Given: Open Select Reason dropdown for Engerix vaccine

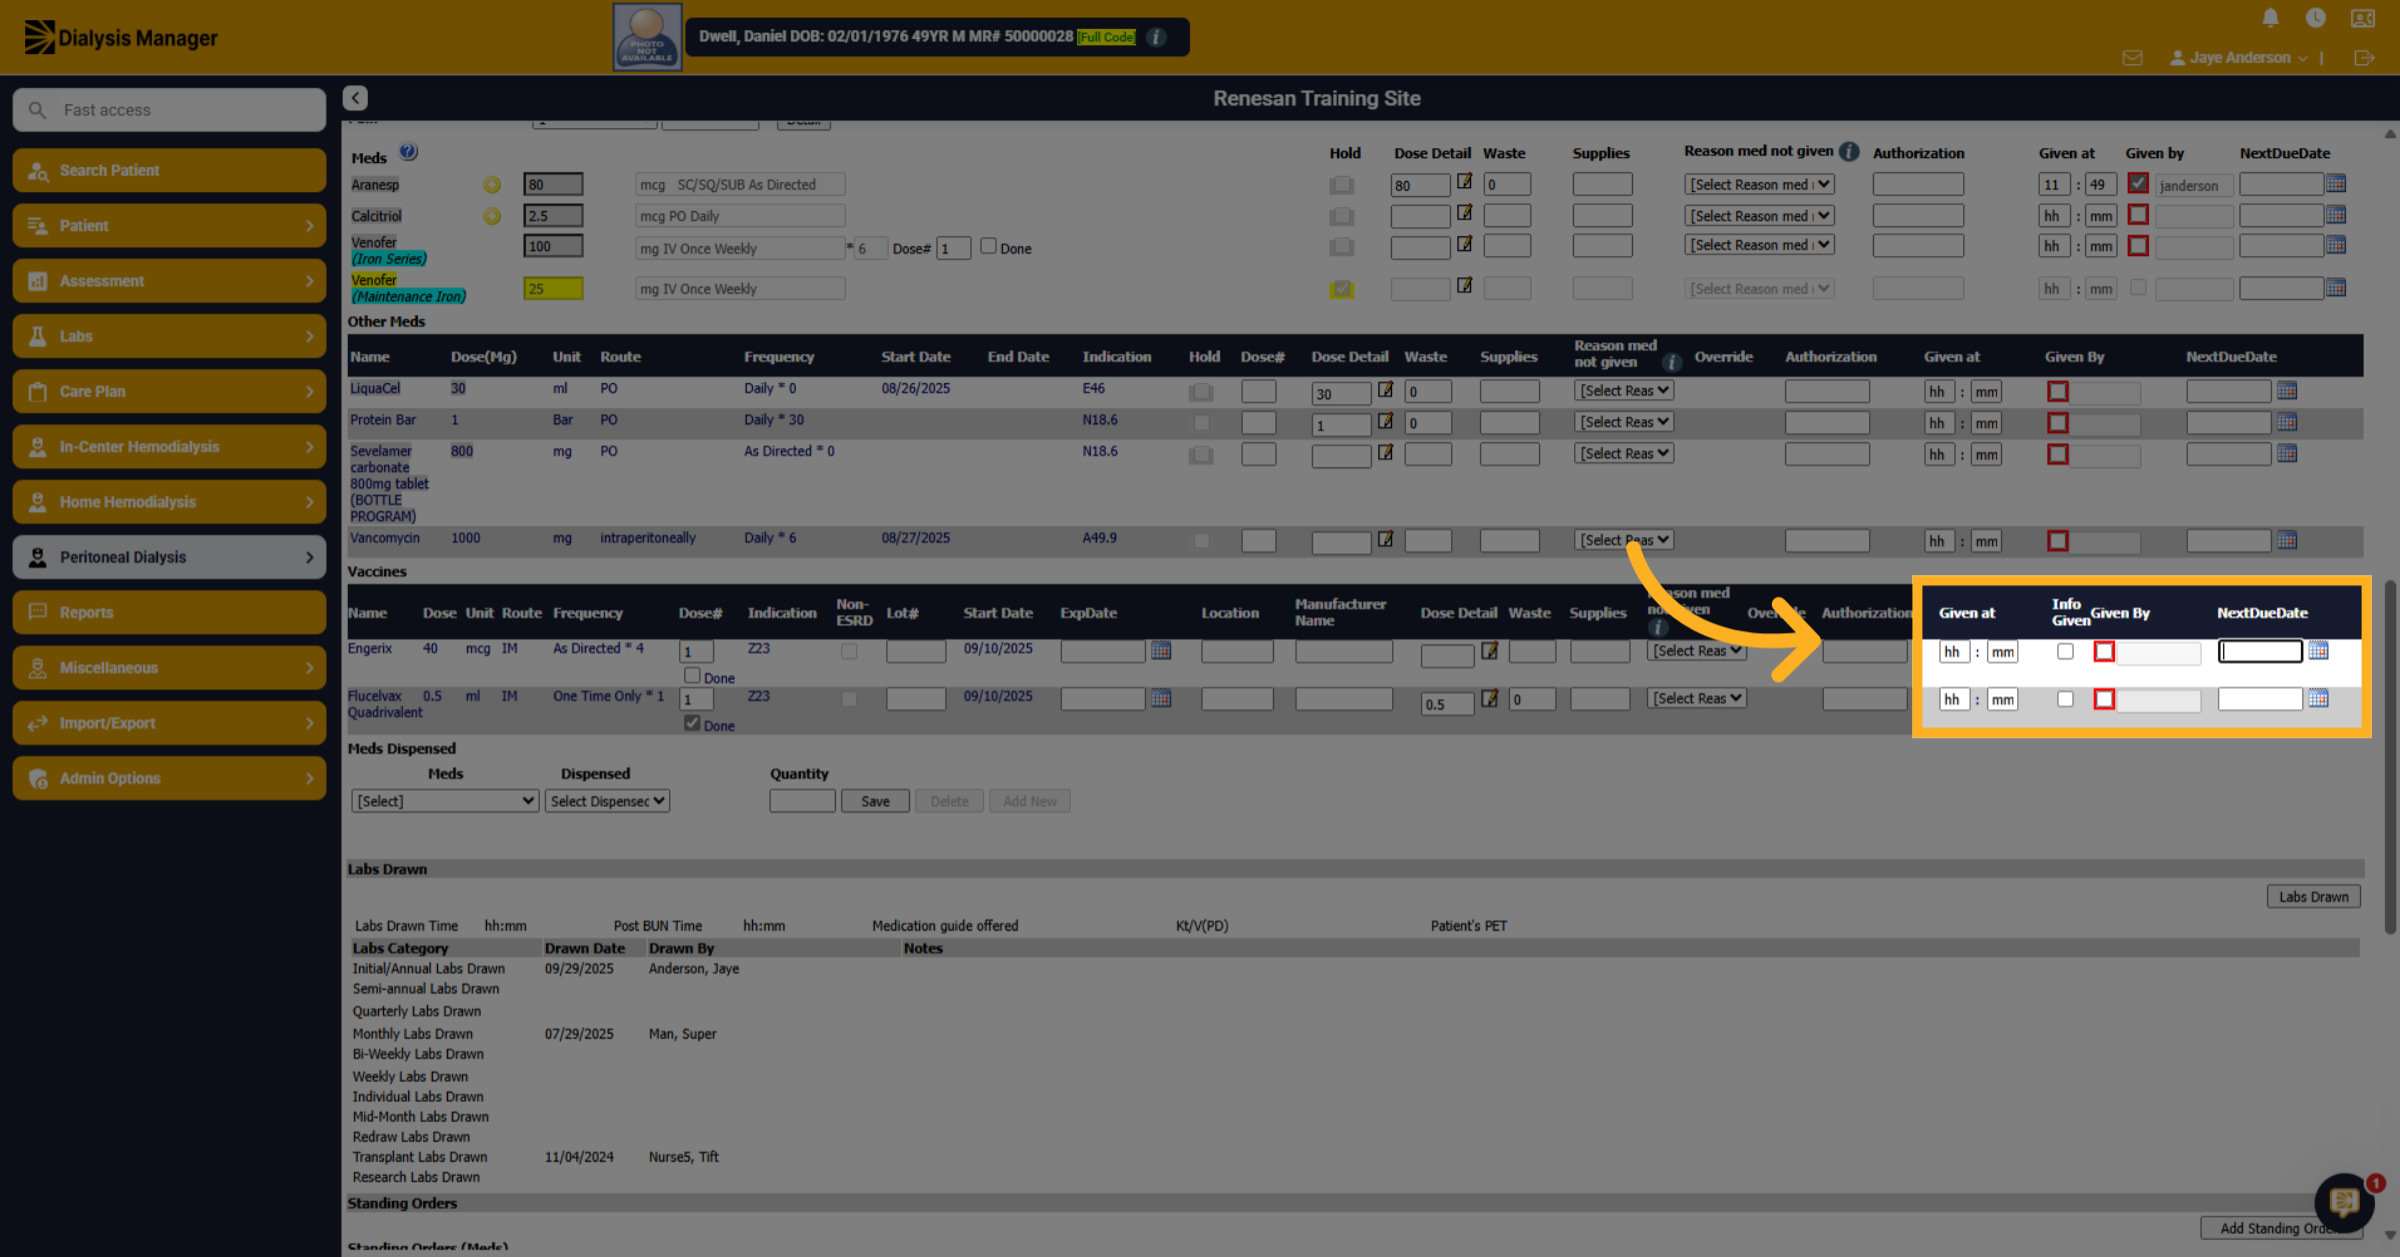Looking at the screenshot, I should tap(1696, 651).
